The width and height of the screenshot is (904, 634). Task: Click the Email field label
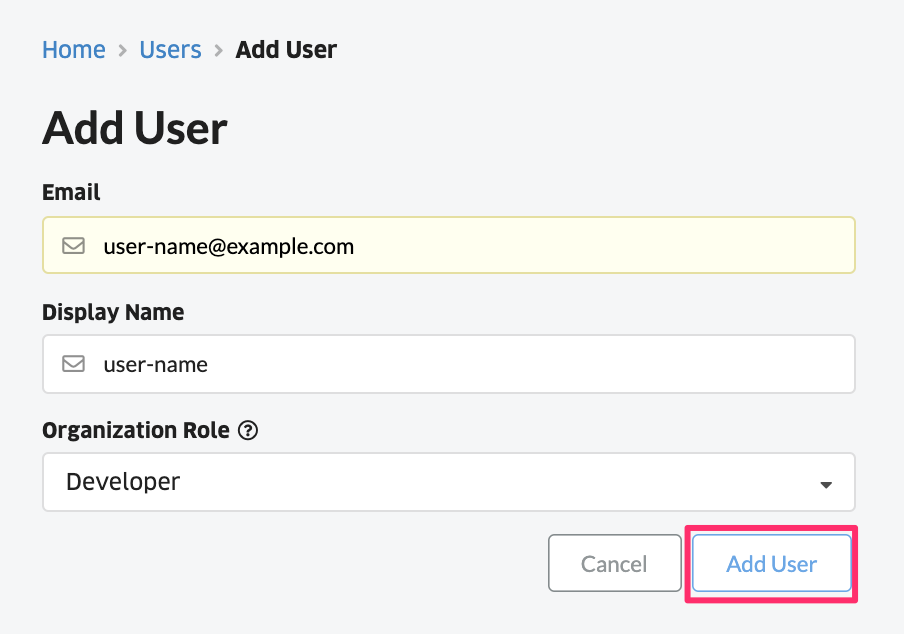click(71, 192)
